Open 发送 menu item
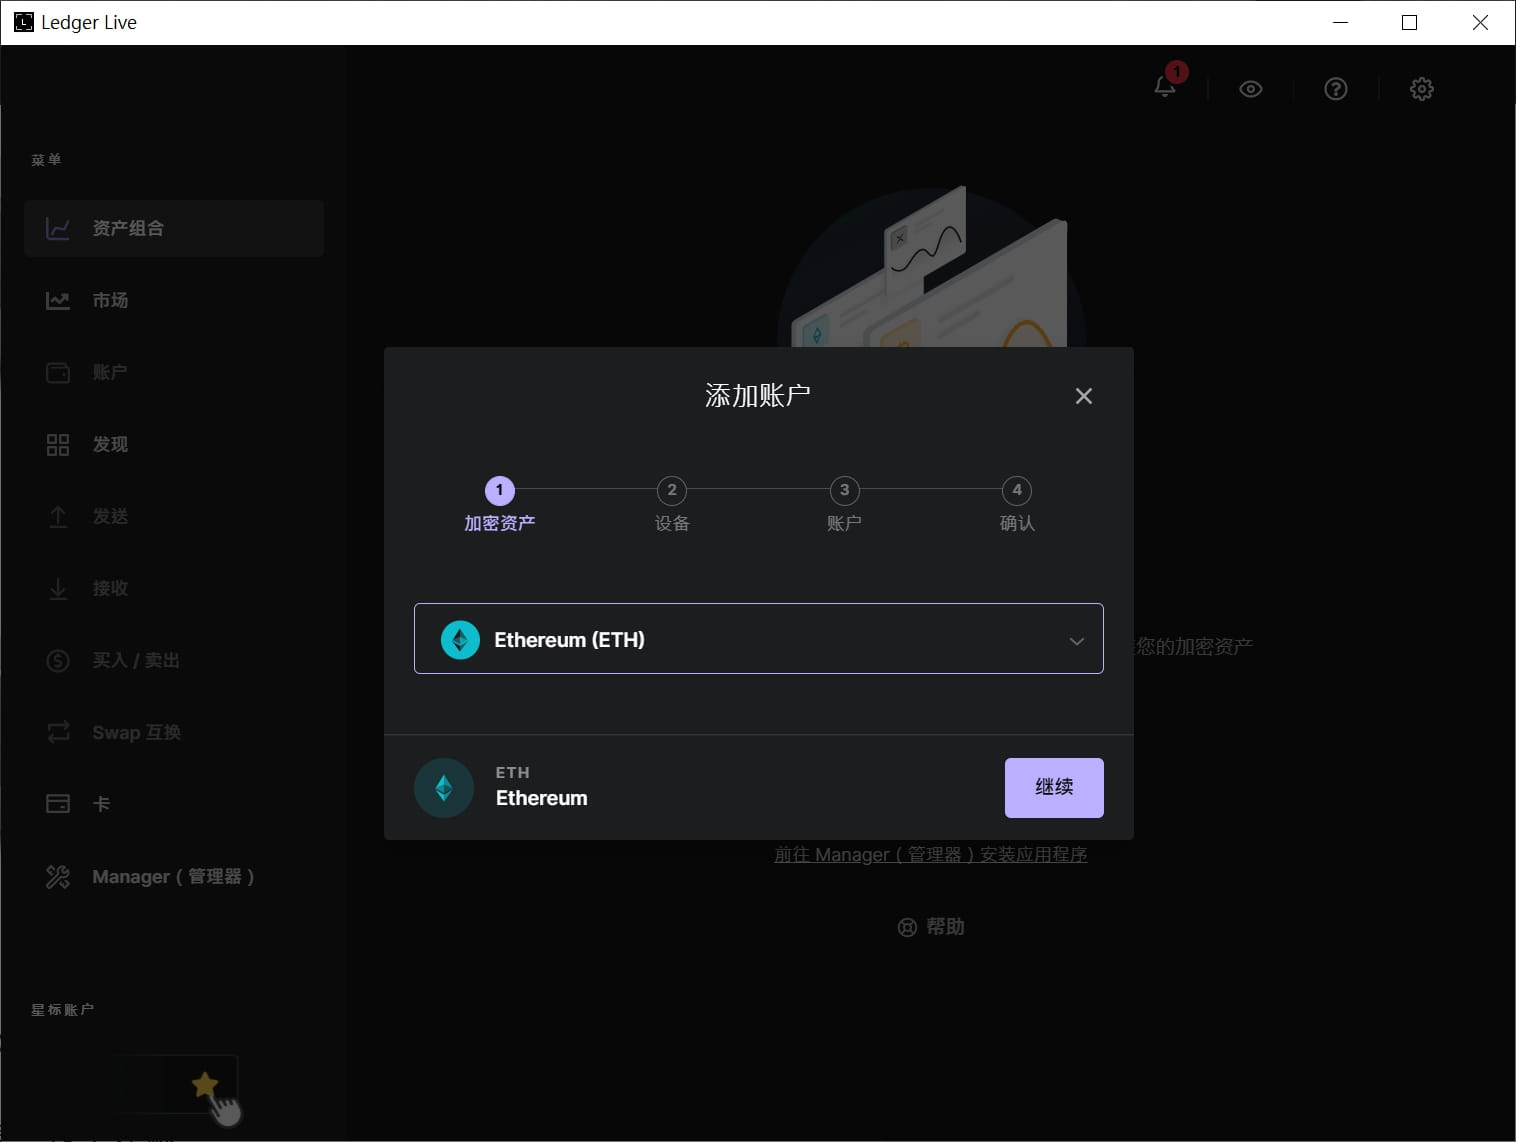This screenshot has height=1142, width=1516. pos(174,516)
